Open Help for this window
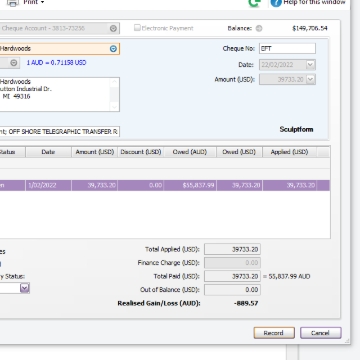The height and width of the screenshot is (360, 360). pyautogui.click(x=276, y=3)
